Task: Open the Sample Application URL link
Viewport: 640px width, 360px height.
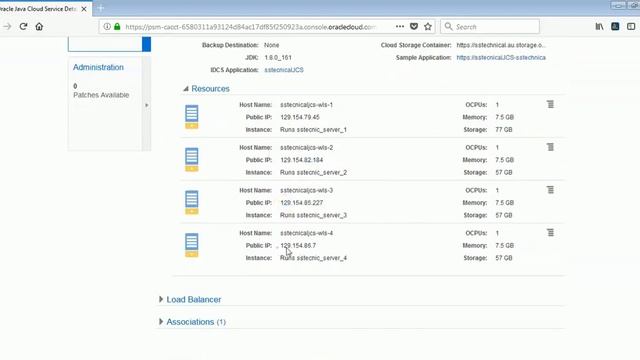Action: 501,58
